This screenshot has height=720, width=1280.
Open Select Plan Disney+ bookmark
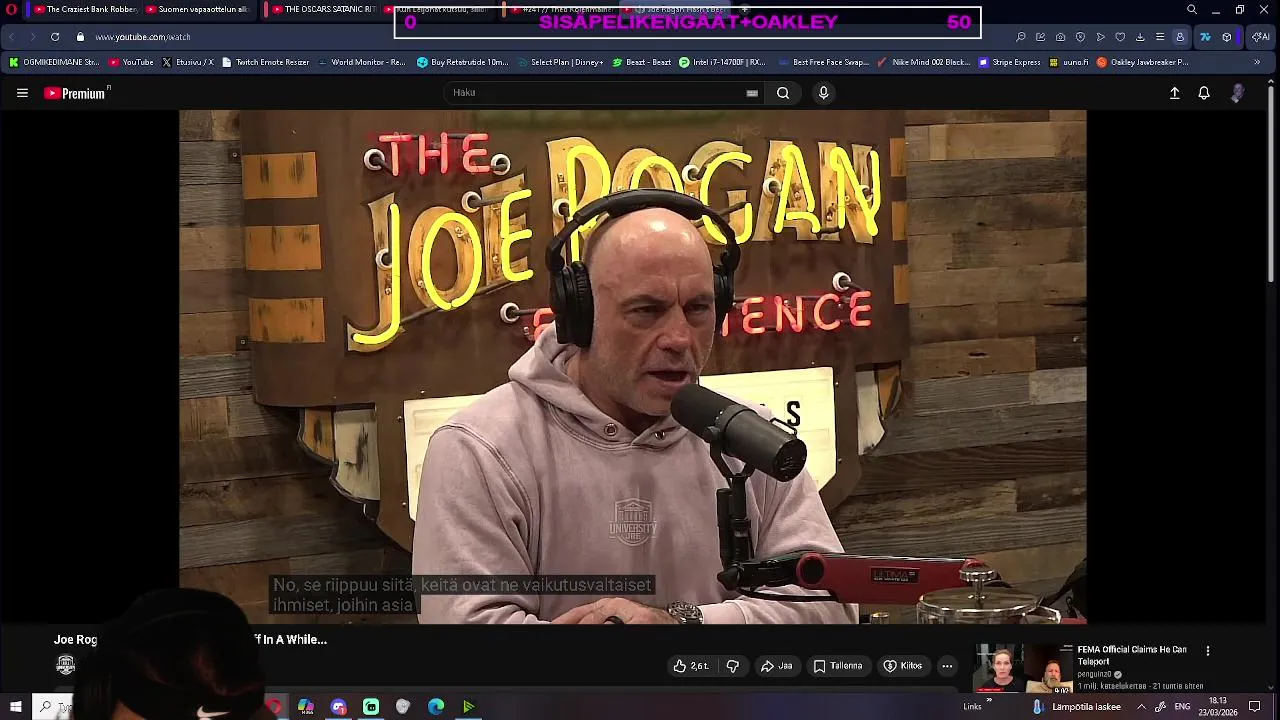[560, 62]
